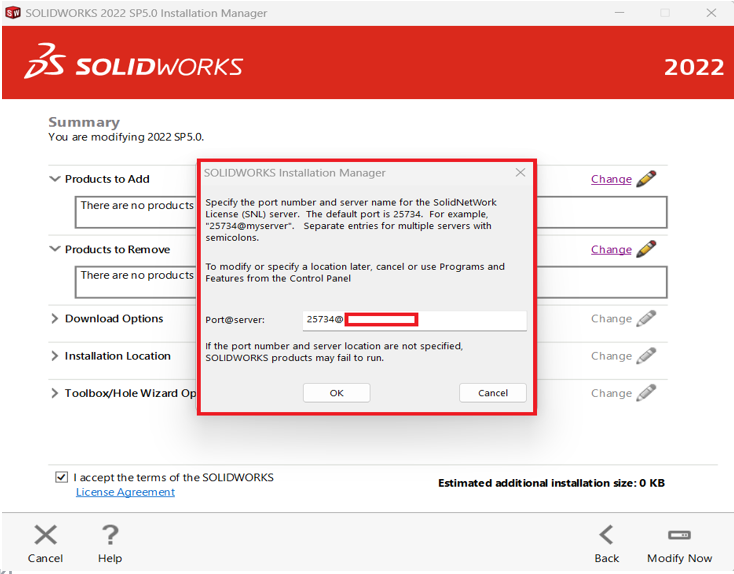Image resolution: width=734 pixels, height=574 pixels.
Task: Collapse the Products to Remove section
Action: [55, 249]
